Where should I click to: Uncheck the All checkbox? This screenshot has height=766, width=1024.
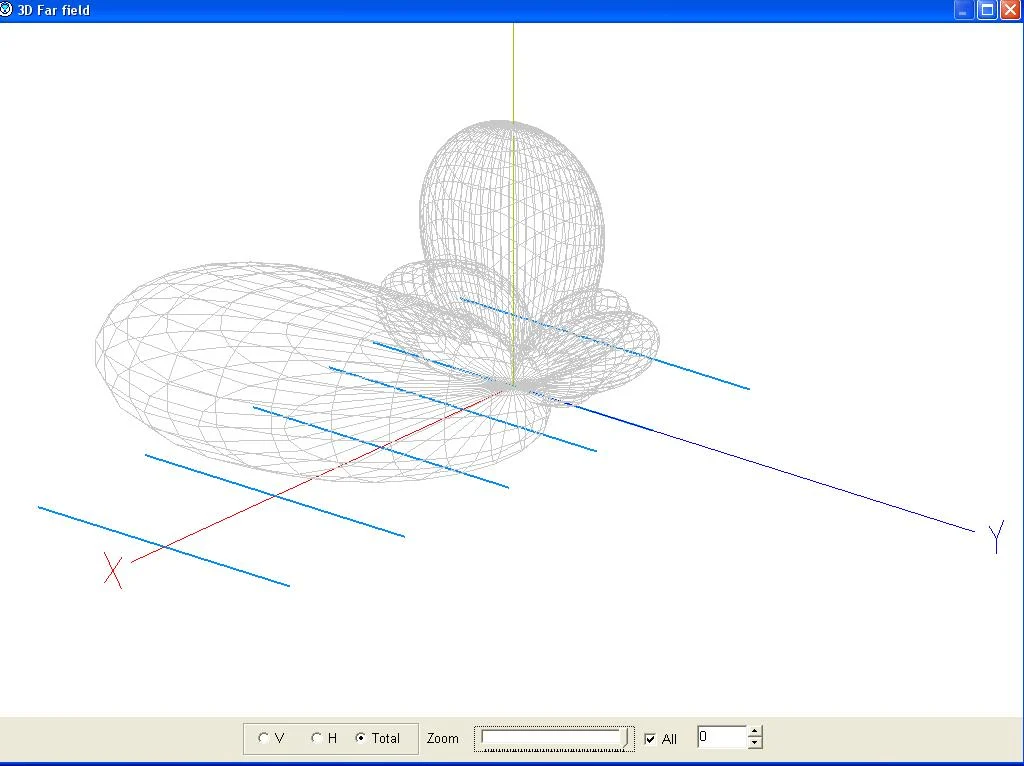[650, 739]
